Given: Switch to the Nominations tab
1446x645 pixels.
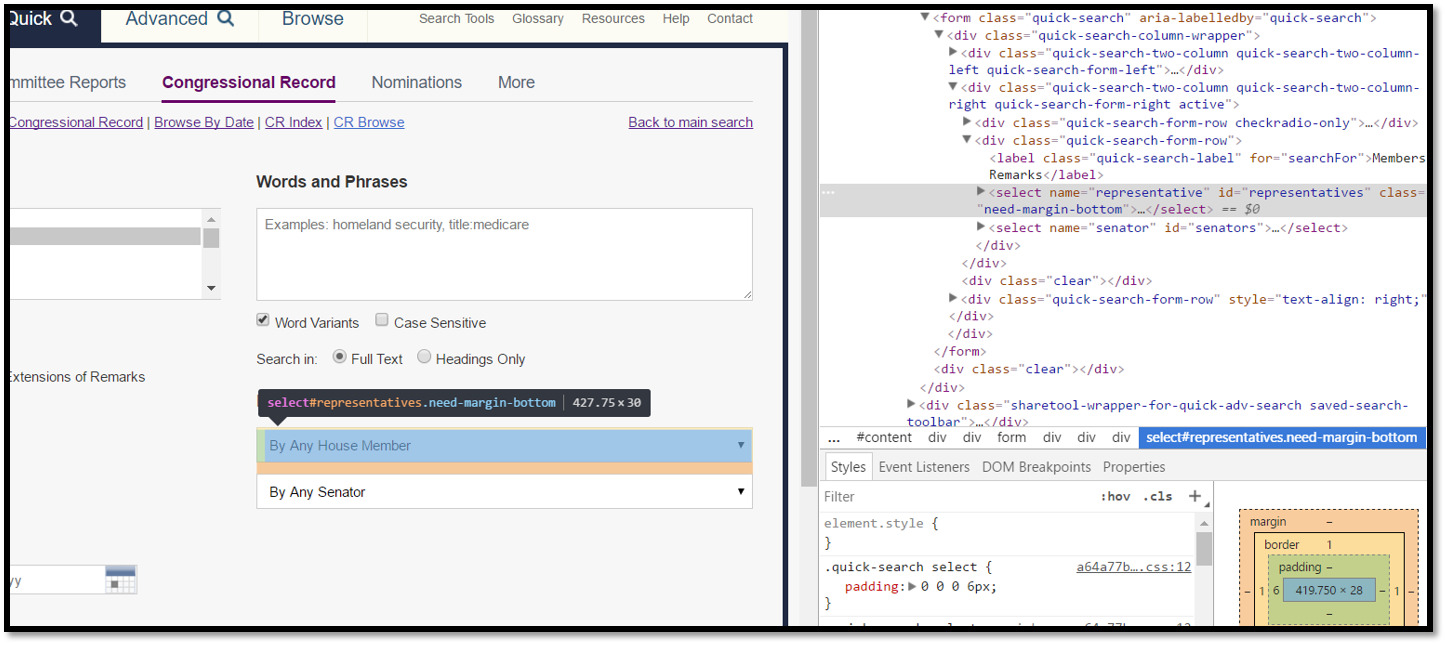Looking at the screenshot, I should [416, 83].
